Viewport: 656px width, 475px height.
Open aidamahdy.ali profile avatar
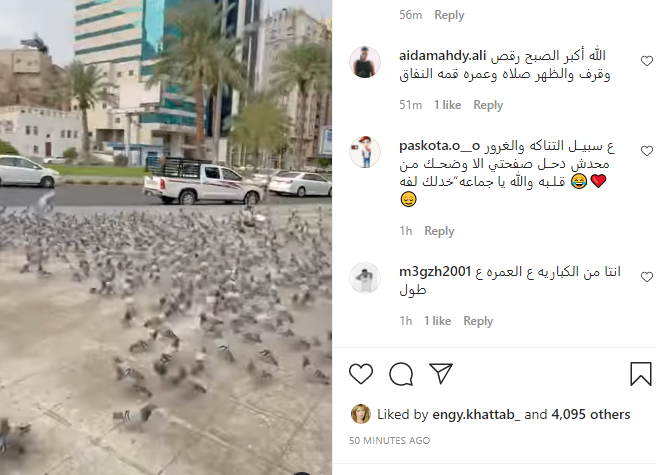[x=365, y=62]
